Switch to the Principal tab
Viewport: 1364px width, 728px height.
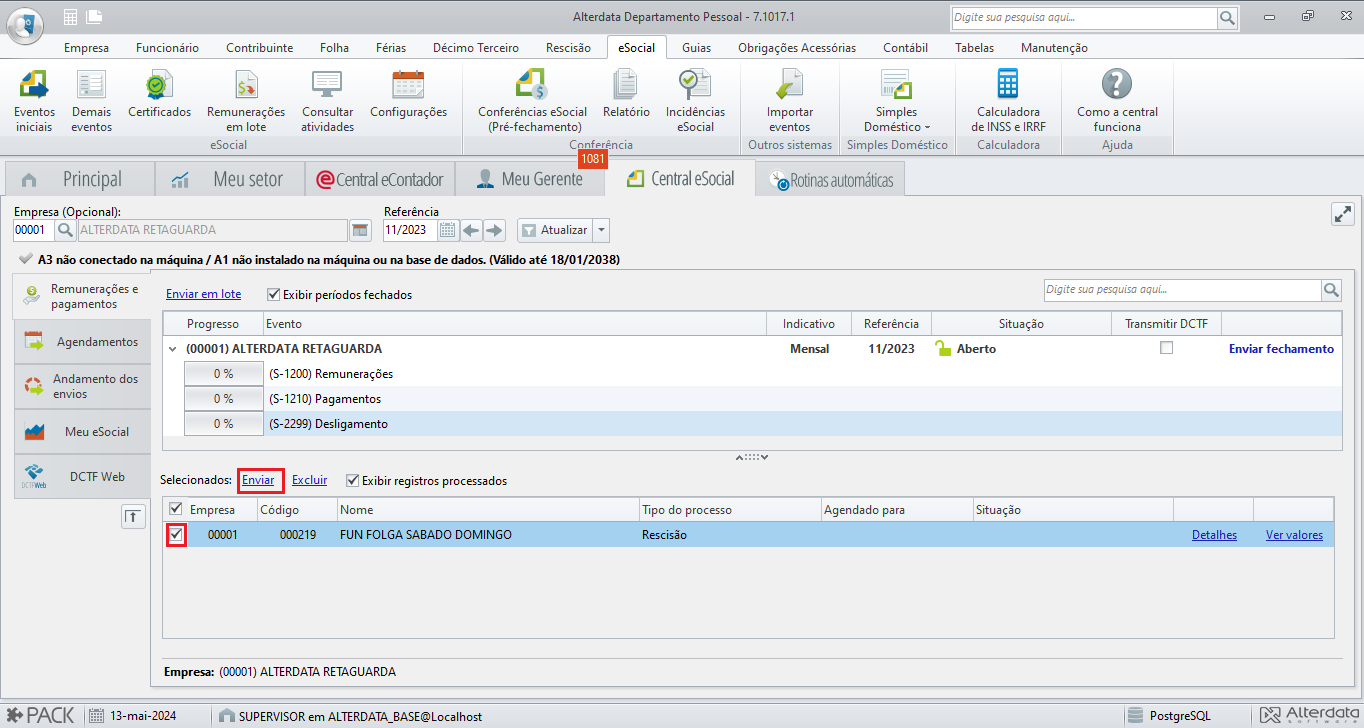pos(80,179)
